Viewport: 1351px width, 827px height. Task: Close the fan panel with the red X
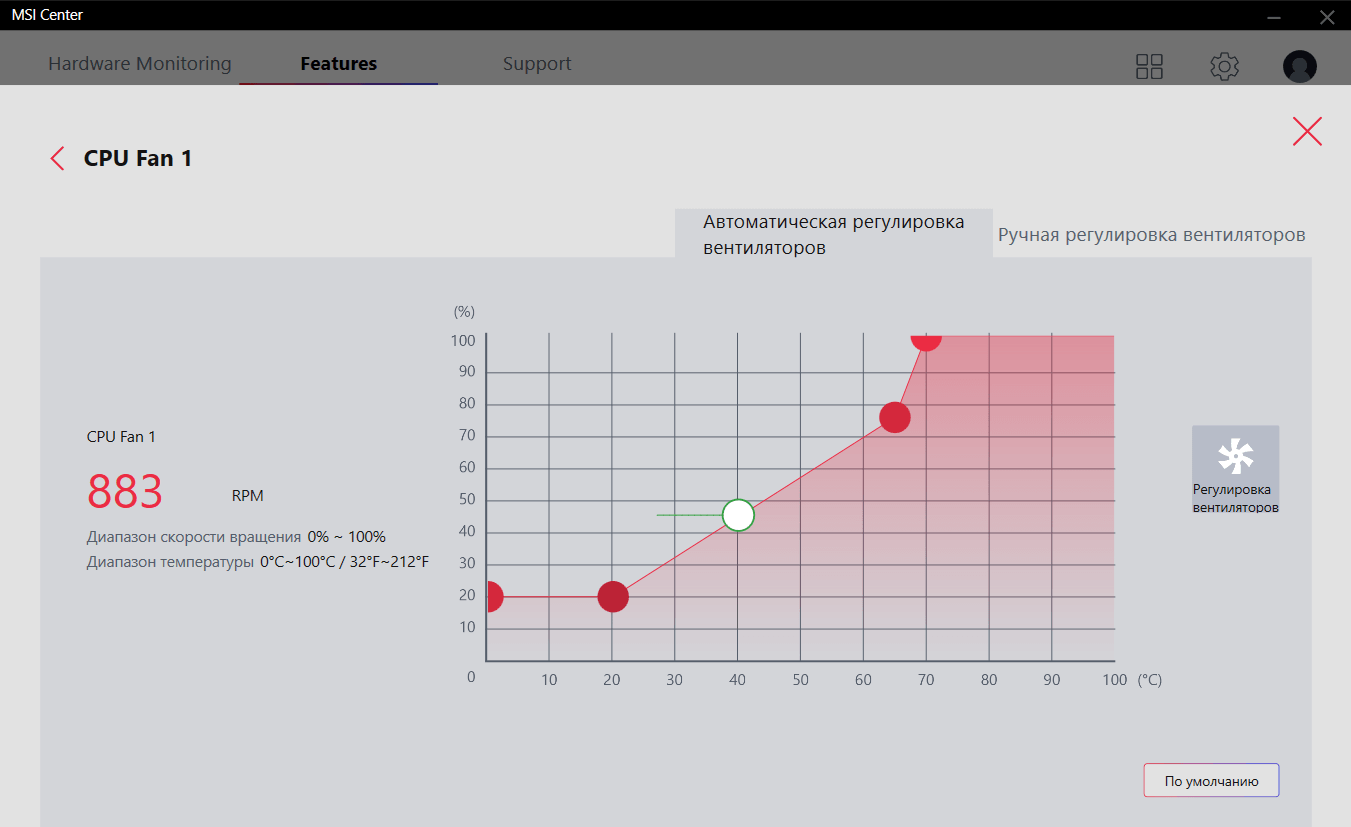point(1306,132)
